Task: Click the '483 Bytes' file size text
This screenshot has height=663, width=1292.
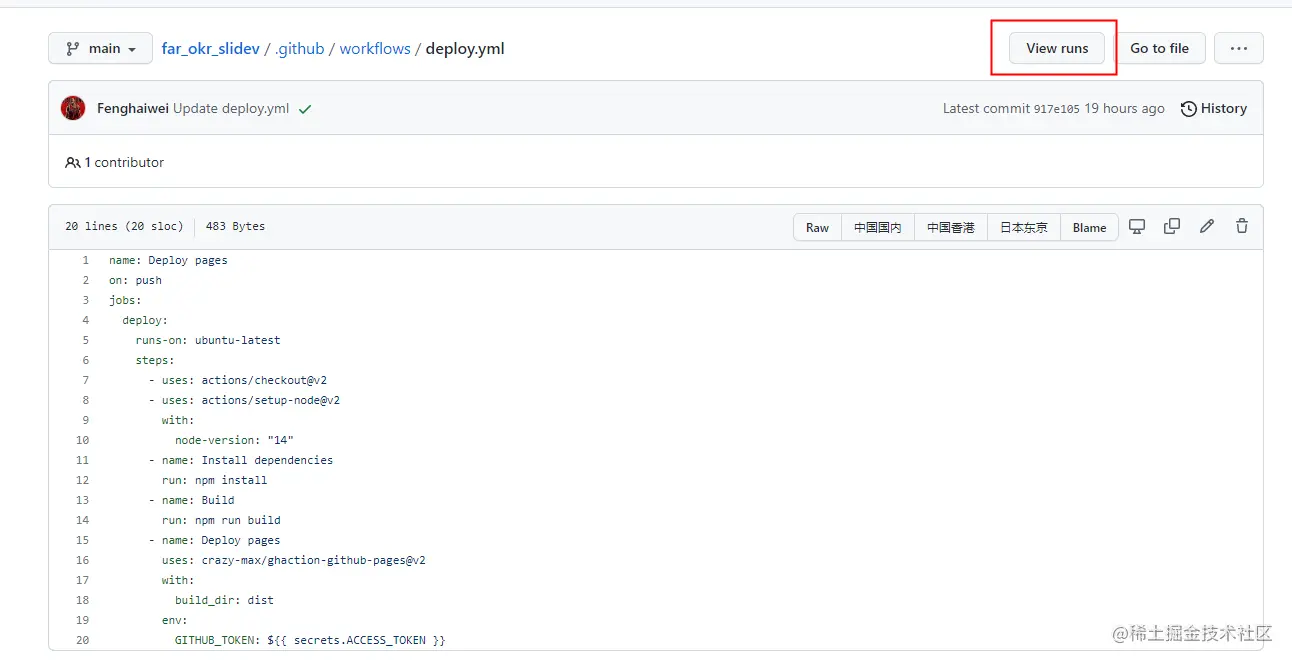Action: point(235,226)
